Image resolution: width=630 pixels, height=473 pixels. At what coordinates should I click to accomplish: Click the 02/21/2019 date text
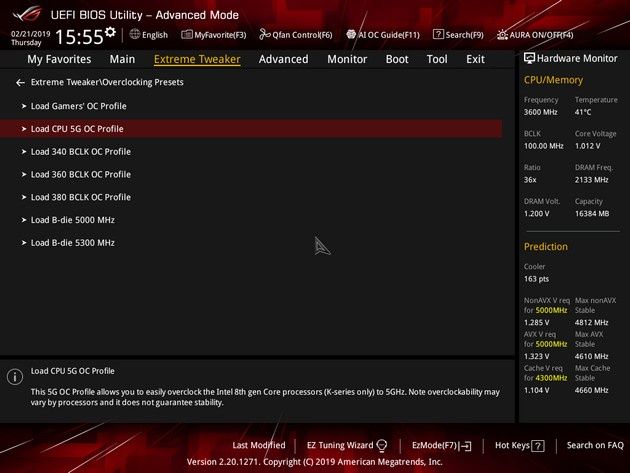31,34
